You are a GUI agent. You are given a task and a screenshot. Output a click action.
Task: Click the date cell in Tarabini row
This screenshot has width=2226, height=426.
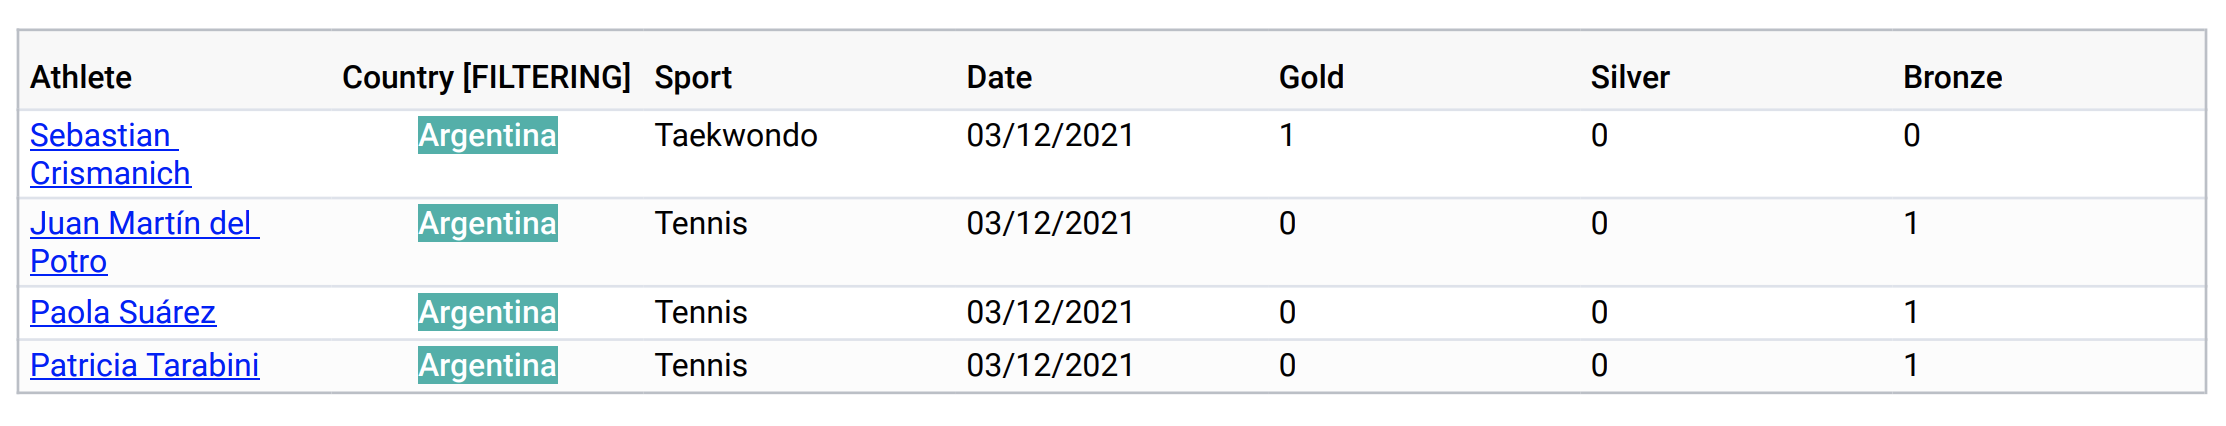tap(1050, 365)
